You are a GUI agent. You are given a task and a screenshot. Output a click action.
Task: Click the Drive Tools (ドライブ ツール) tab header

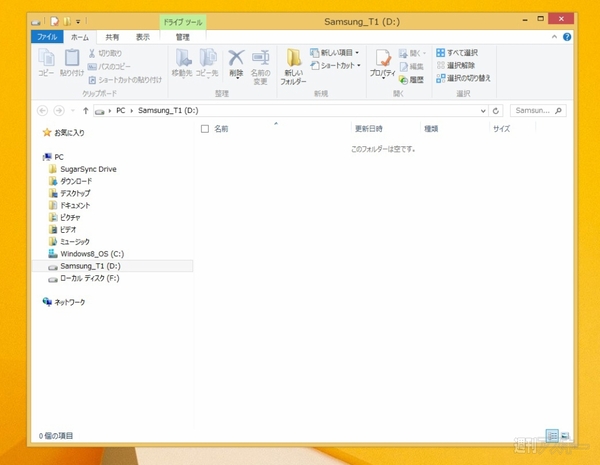[183, 22]
